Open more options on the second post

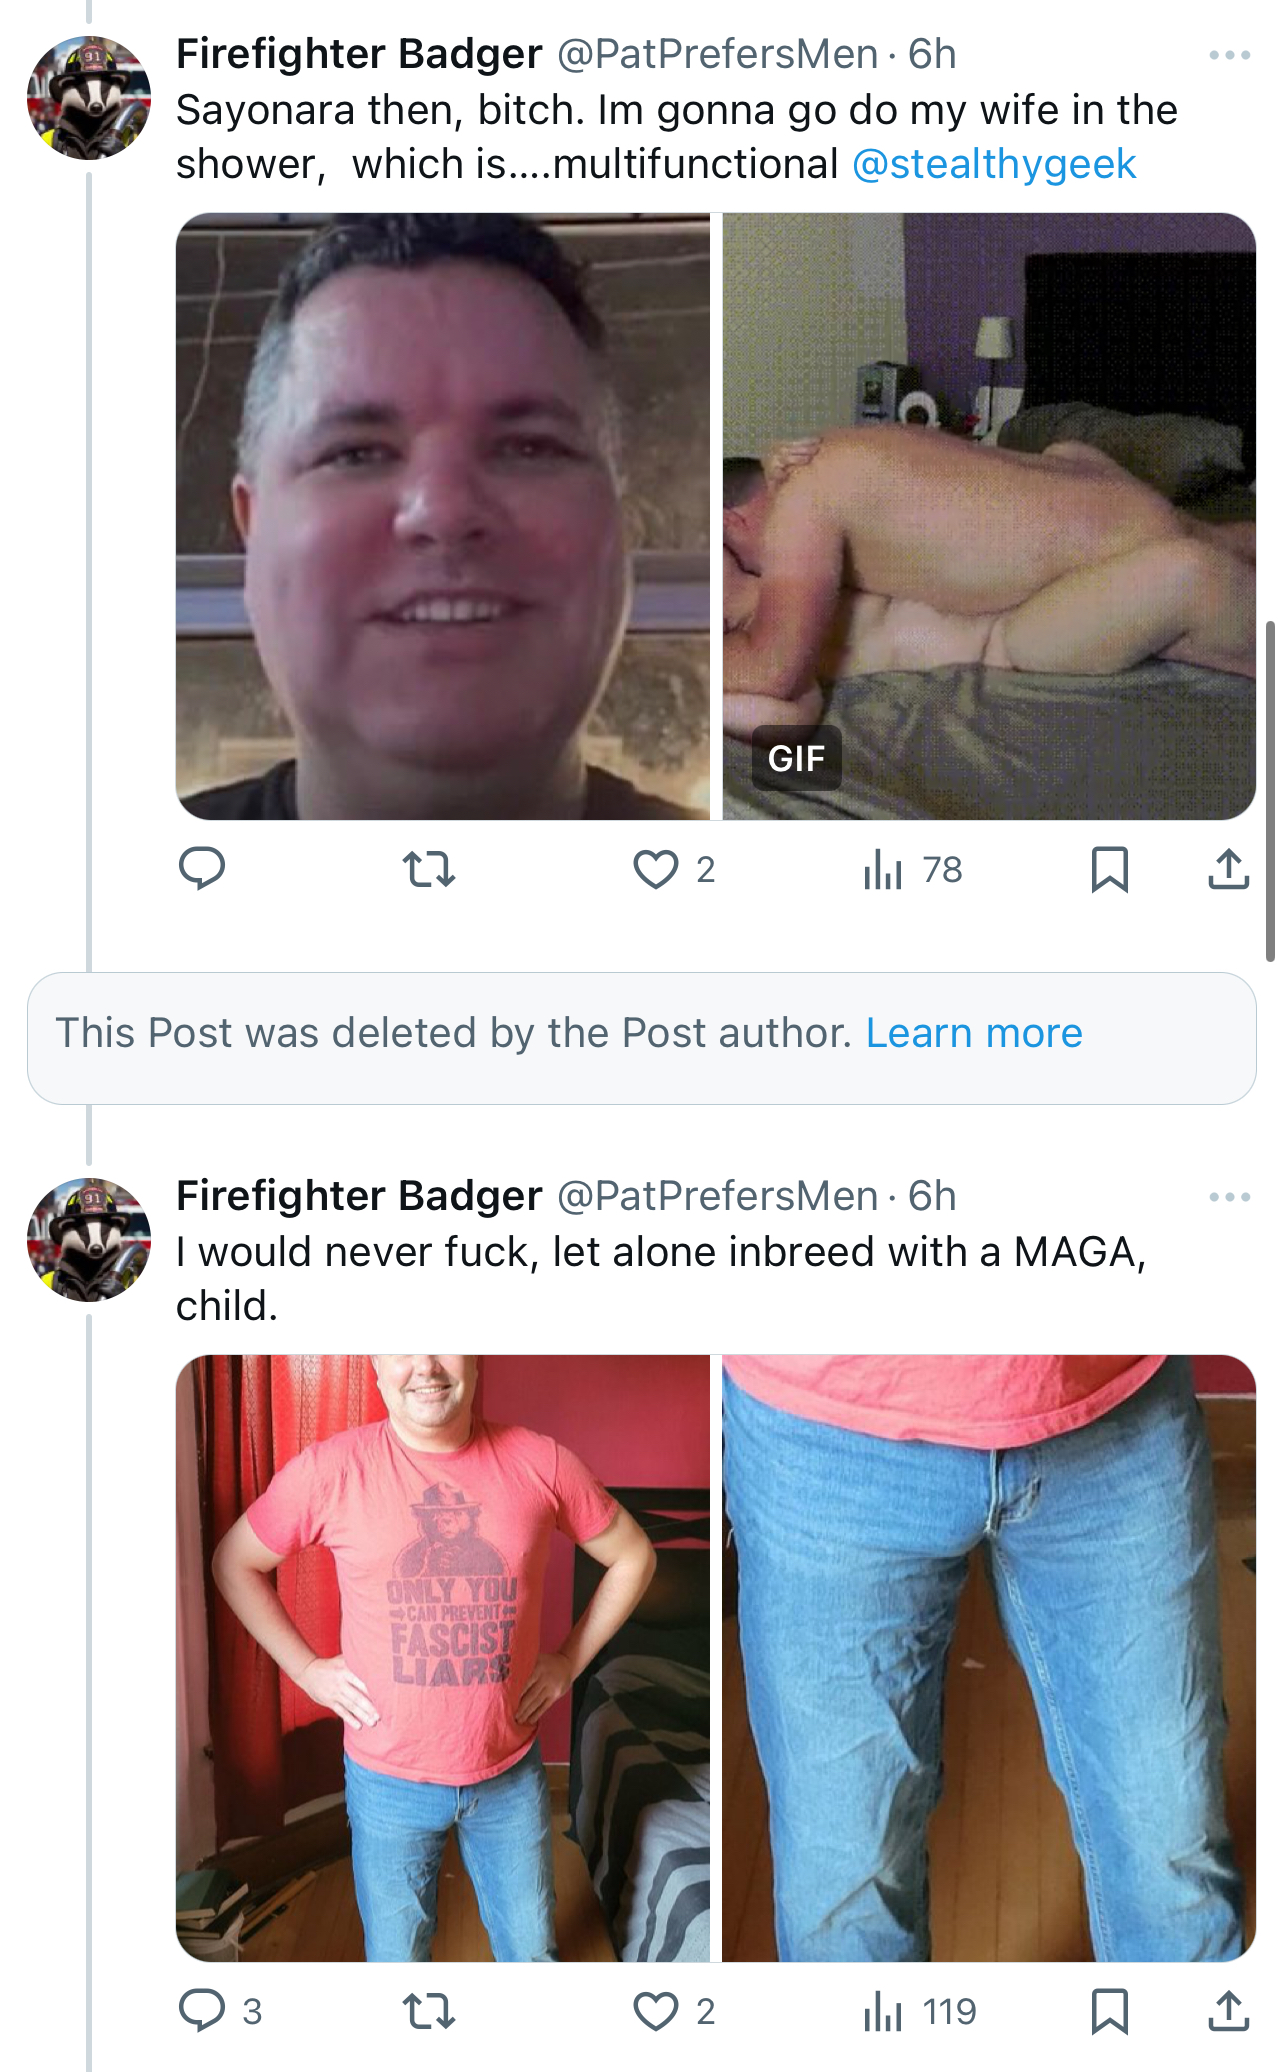pyautogui.click(x=1230, y=1197)
